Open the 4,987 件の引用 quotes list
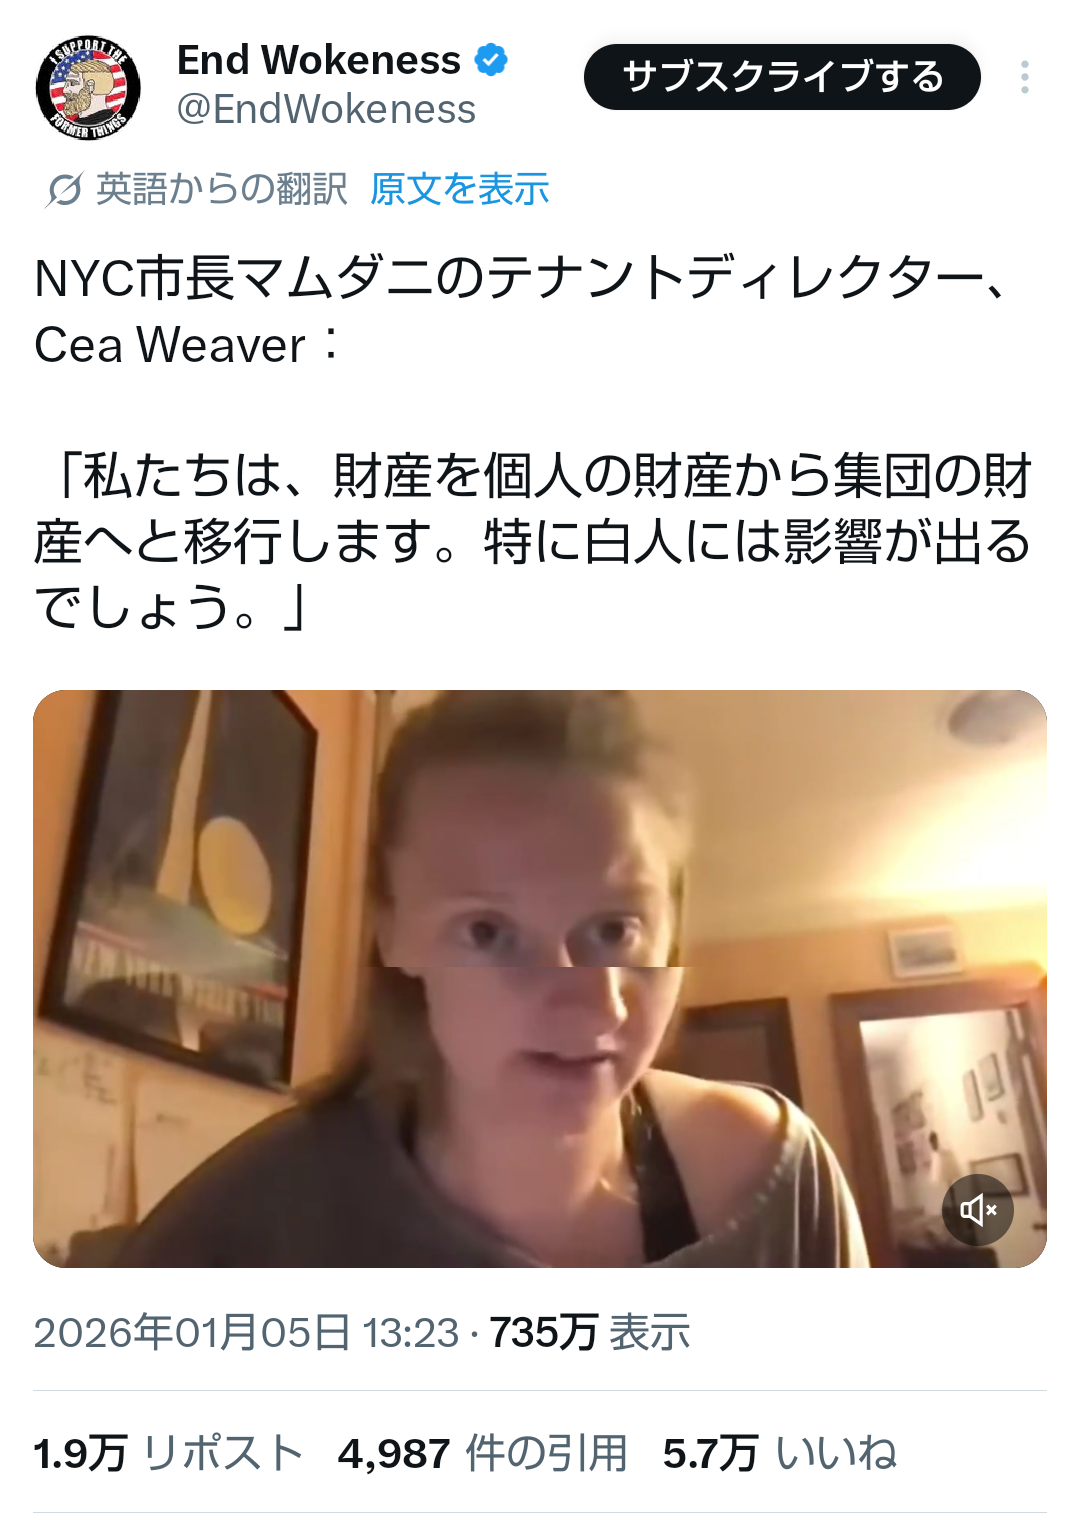The height and width of the screenshot is (1531, 1080). click(483, 1453)
